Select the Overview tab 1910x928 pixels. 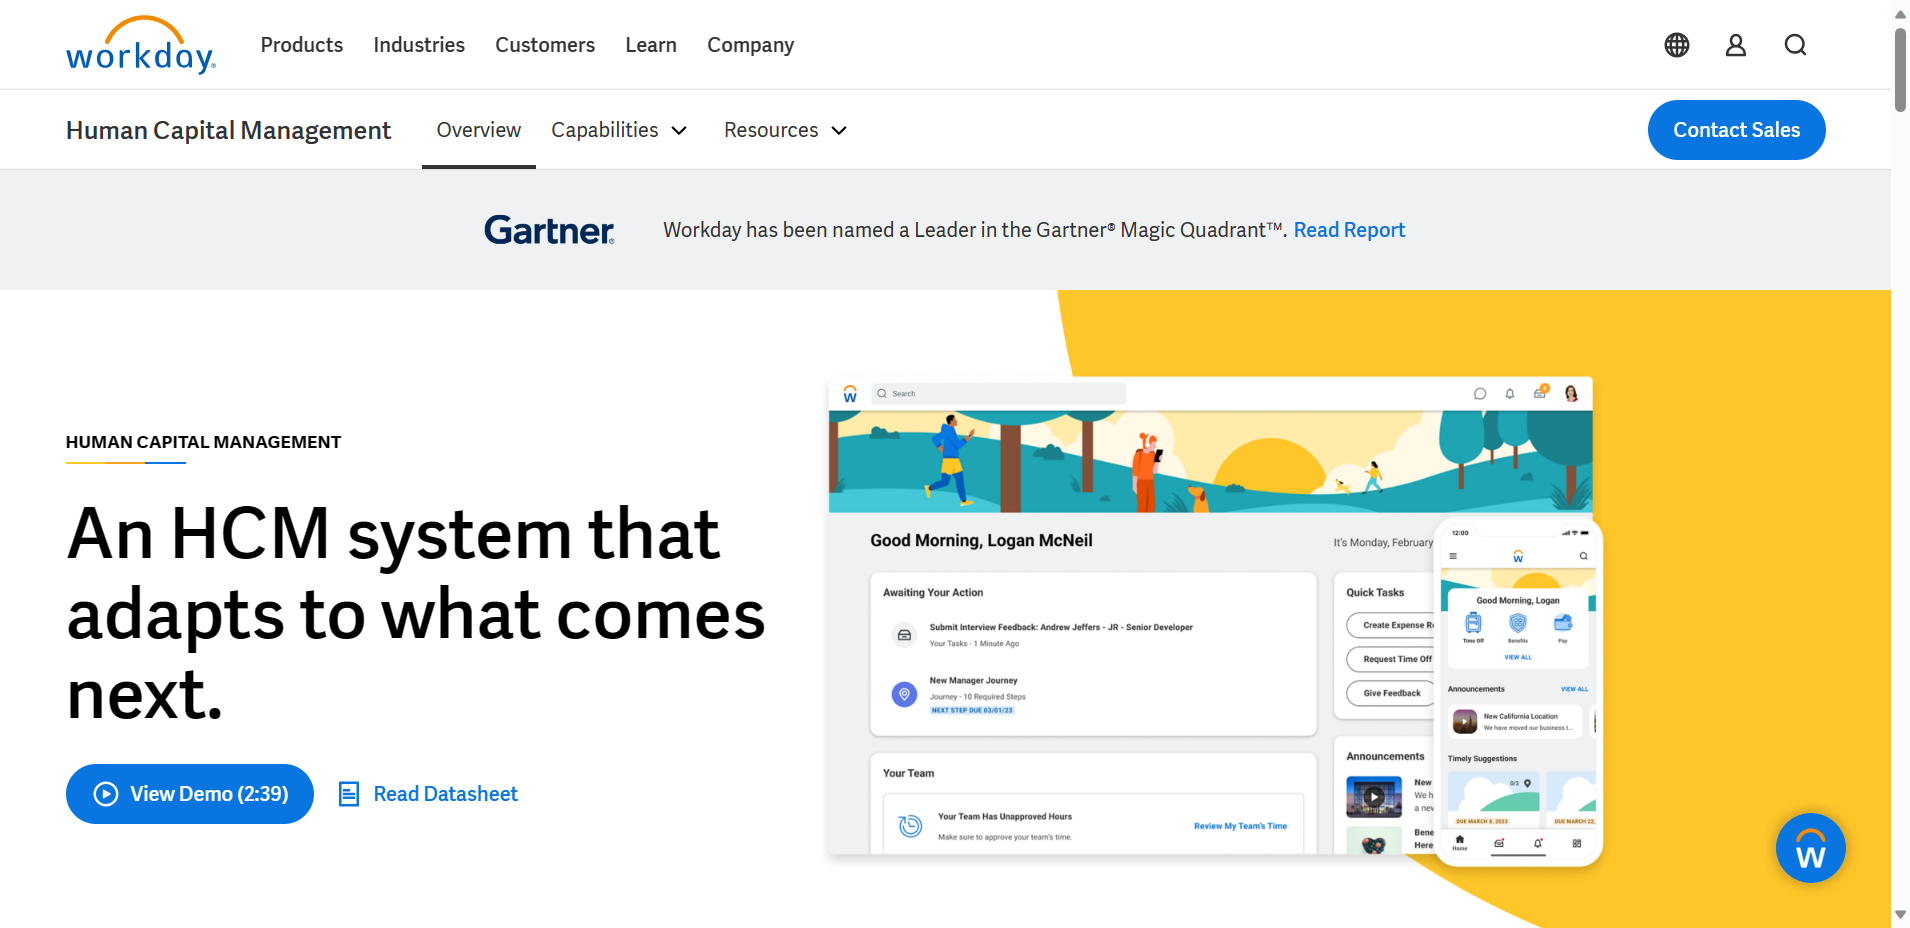479,130
